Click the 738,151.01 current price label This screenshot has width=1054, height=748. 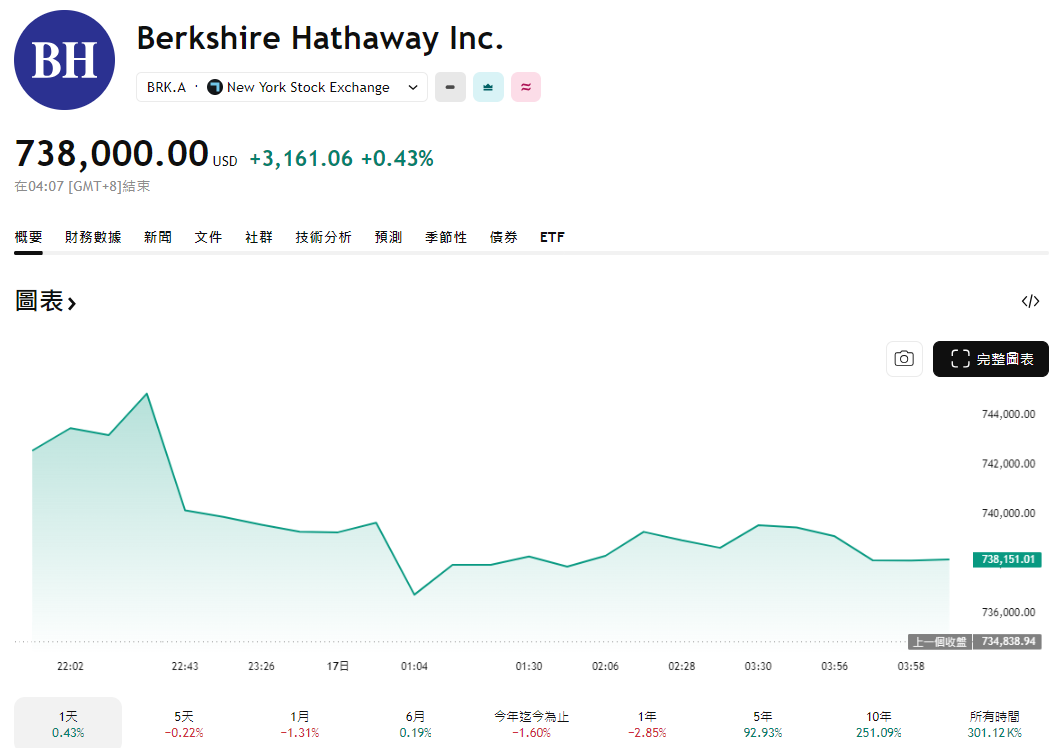1007,560
